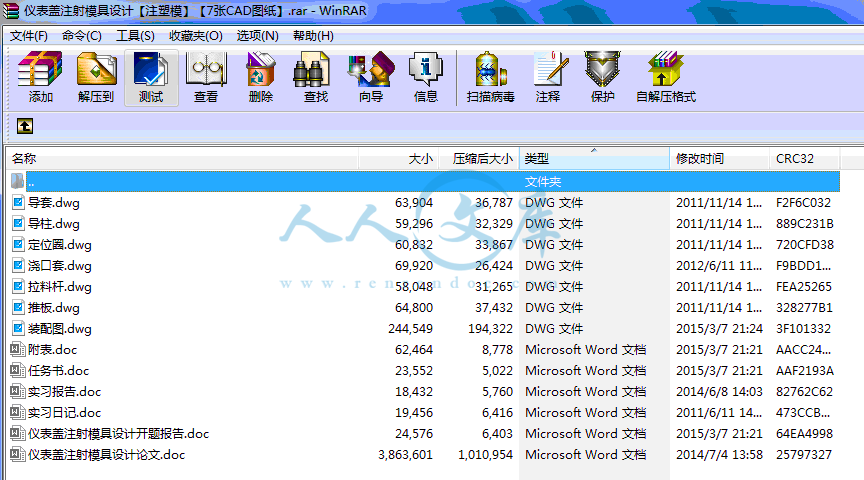Select file 仪表盖注射模具设计论文.doc
864x480 pixels.
(106, 455)
